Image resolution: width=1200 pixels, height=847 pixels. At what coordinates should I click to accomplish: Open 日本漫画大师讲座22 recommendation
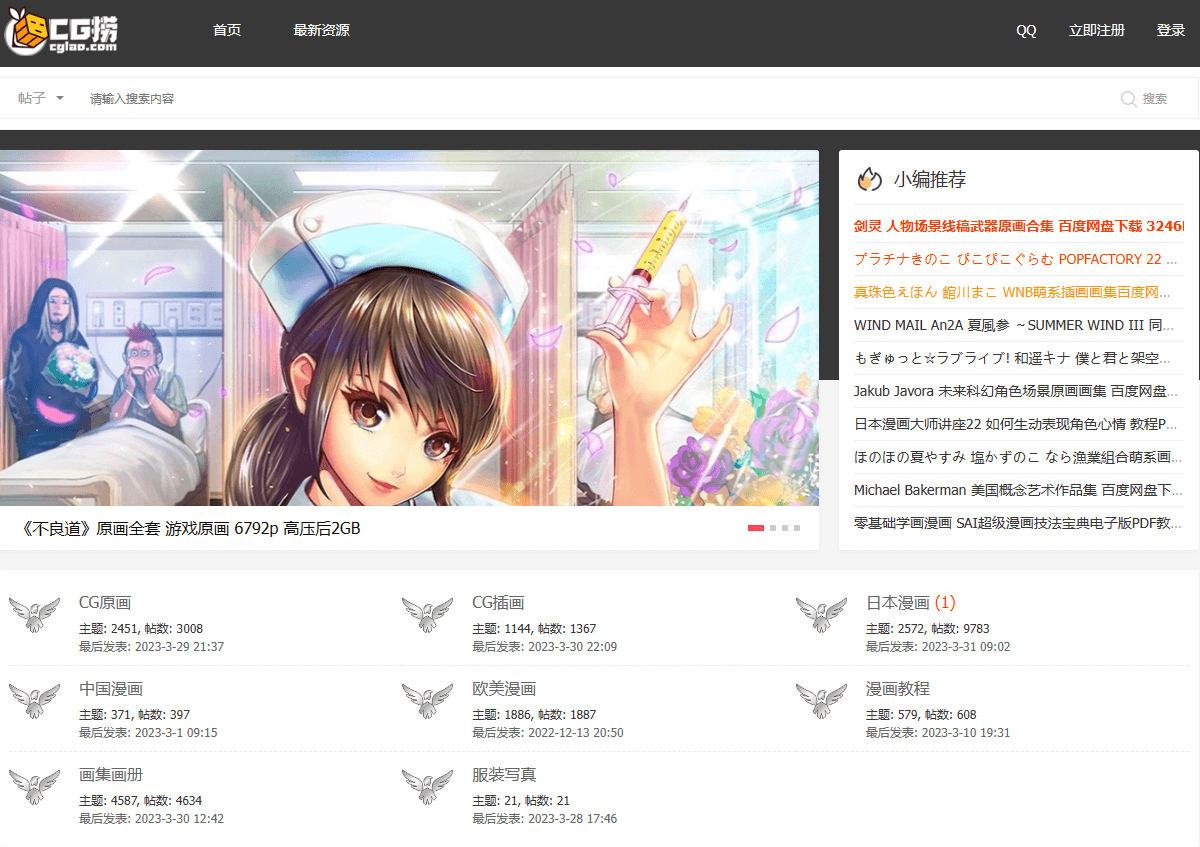(1015, 424)
